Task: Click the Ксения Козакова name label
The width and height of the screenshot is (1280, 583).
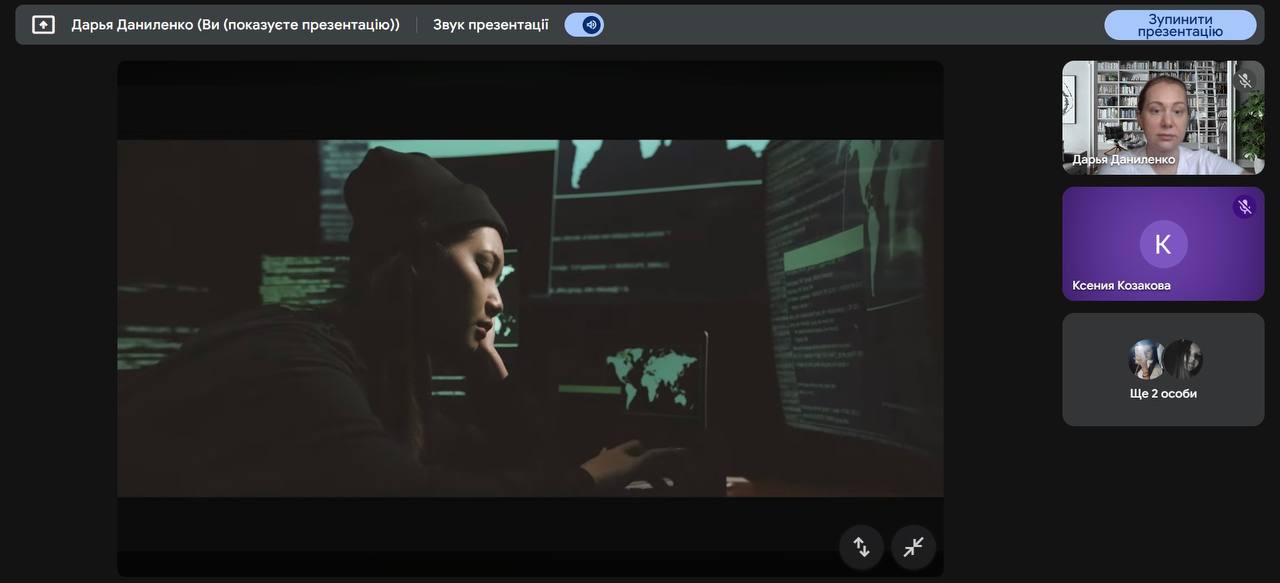Action: click(x=1121, y=286)
